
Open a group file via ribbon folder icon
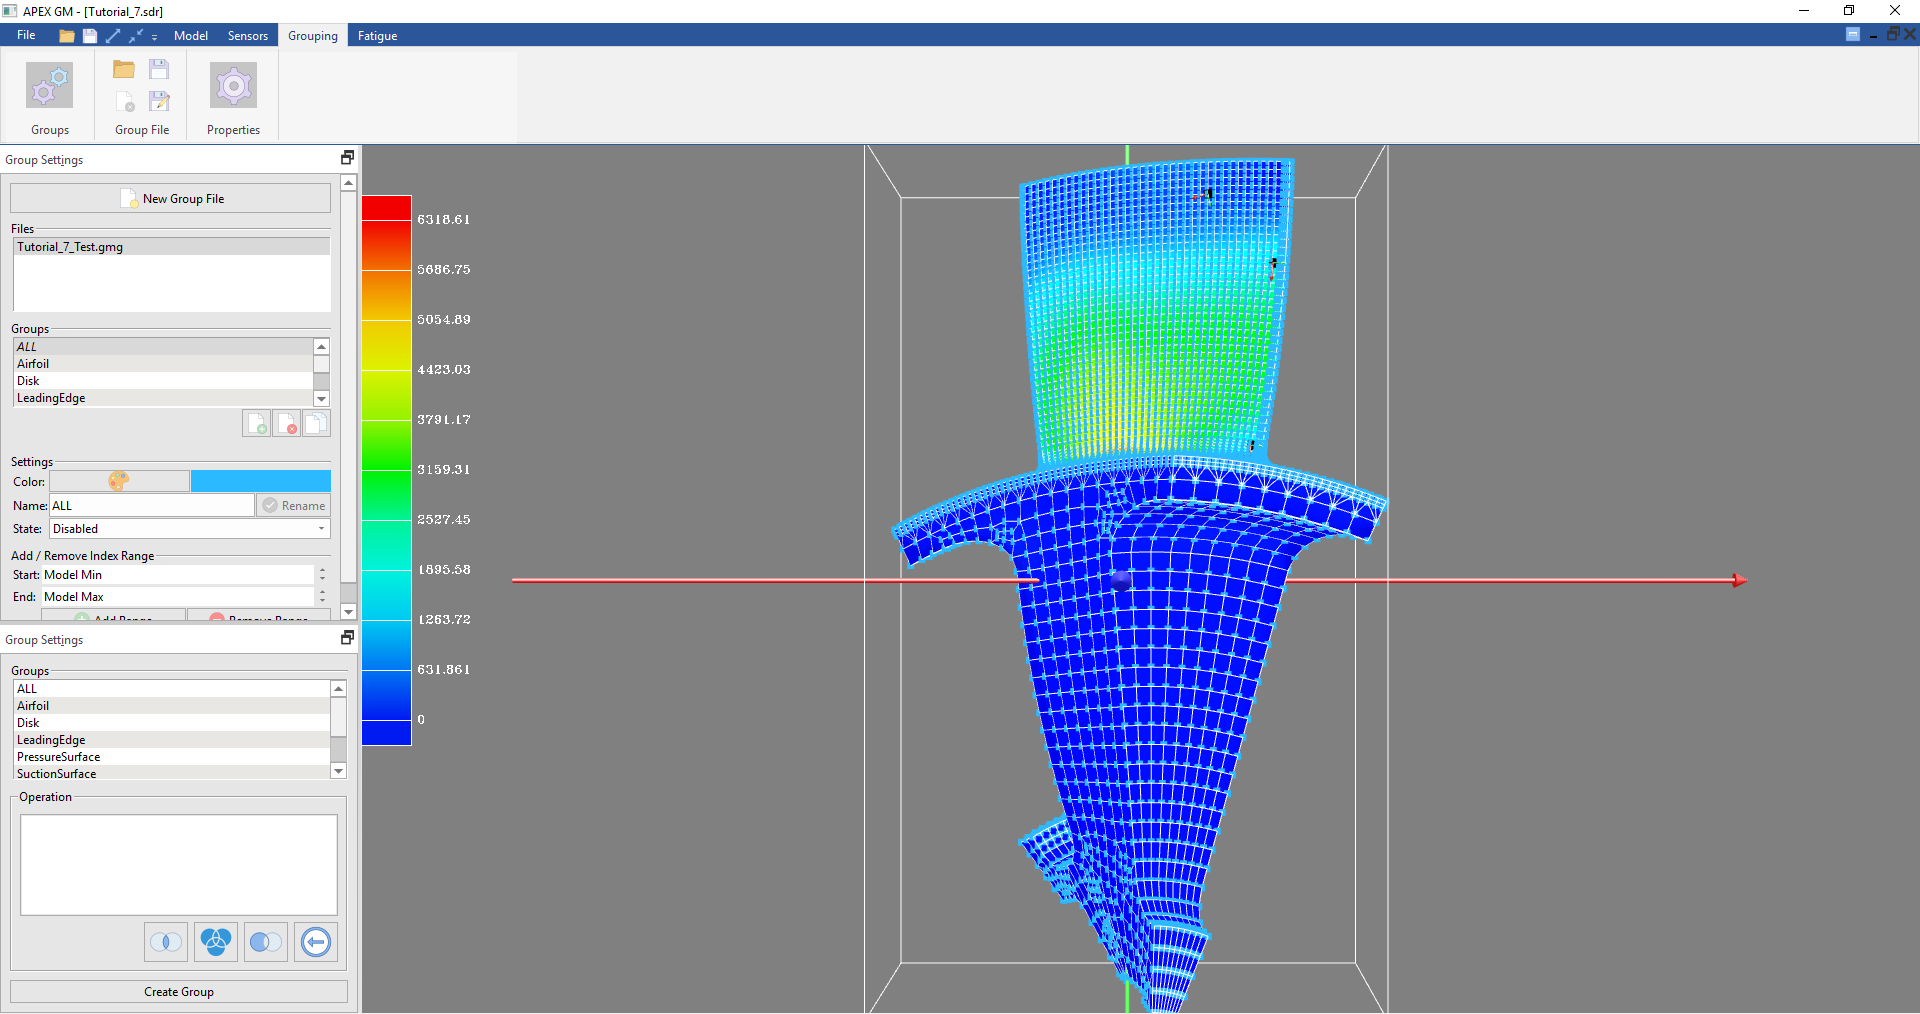[124, 69]
